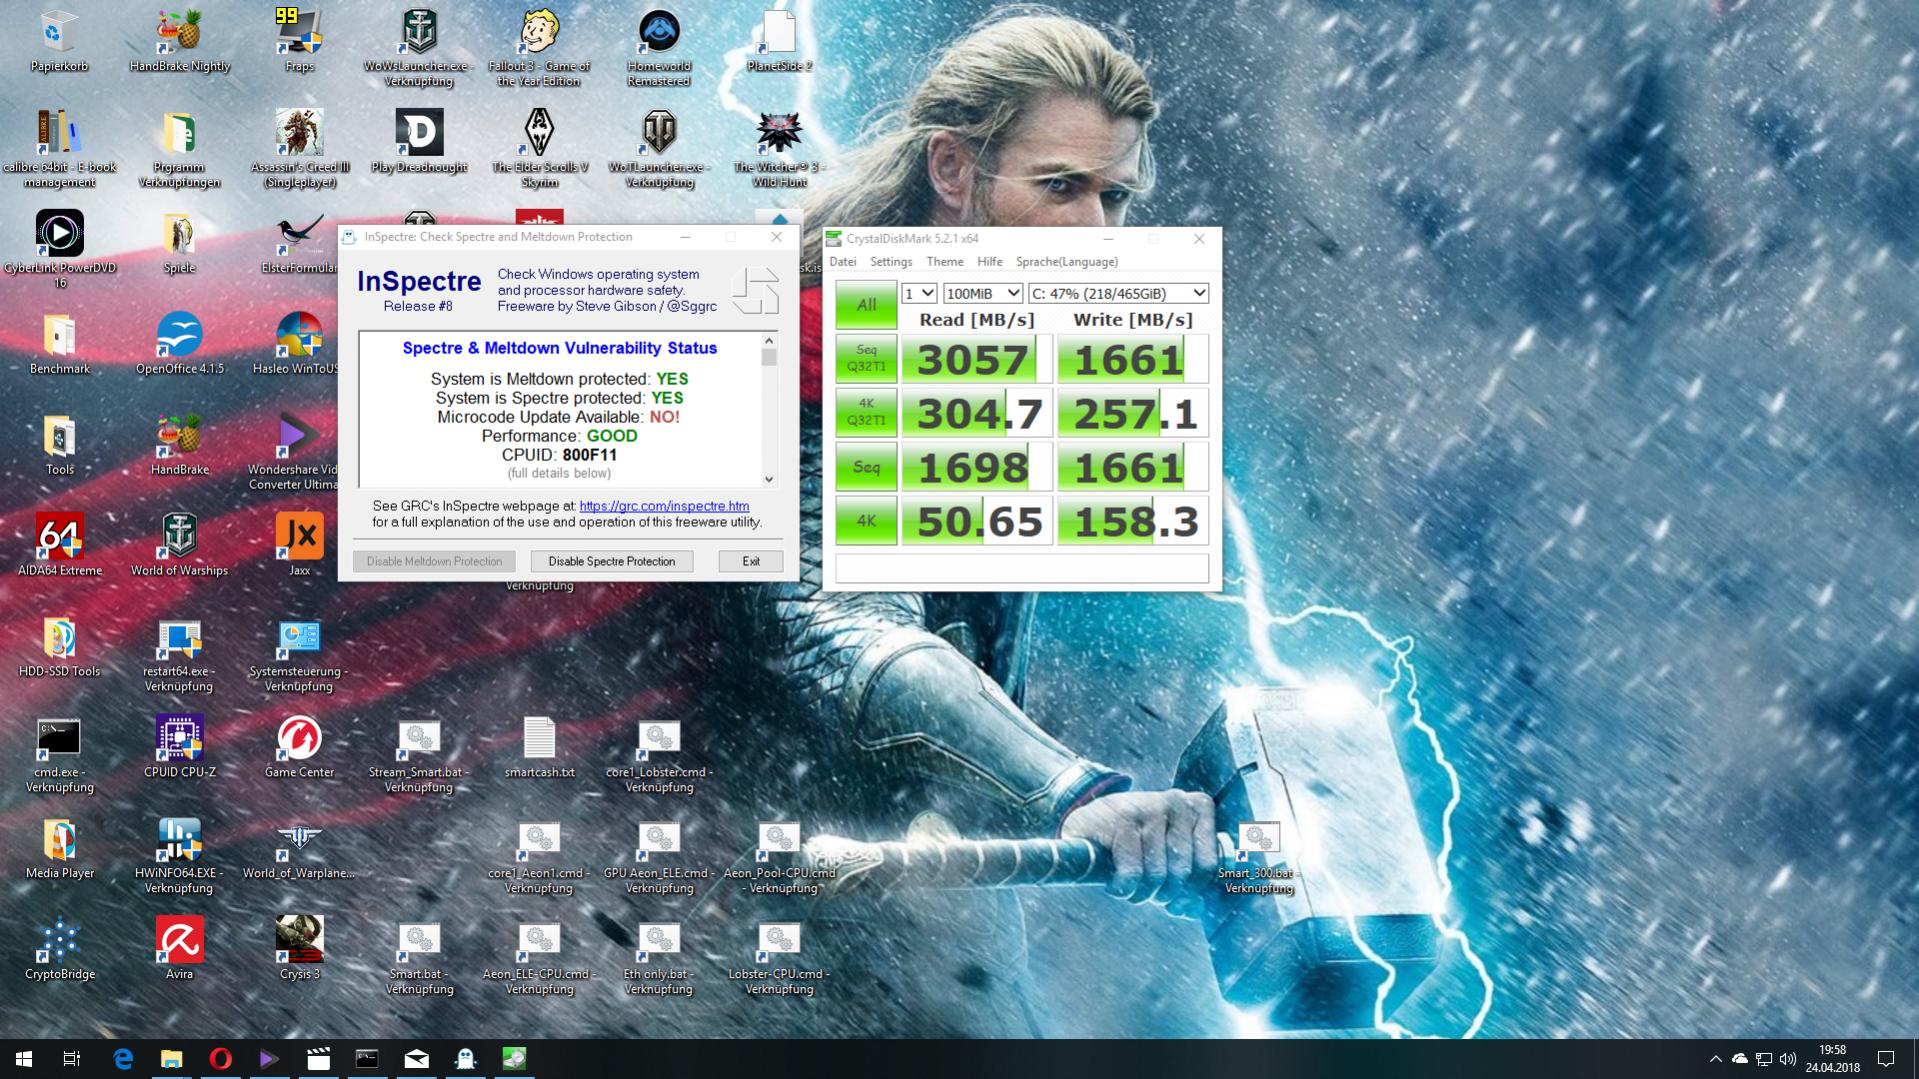The width and height of the screenshot is (1919, 1079).
Task: Launch Homeworld Remastered shortcut
Action: [659, 48]
